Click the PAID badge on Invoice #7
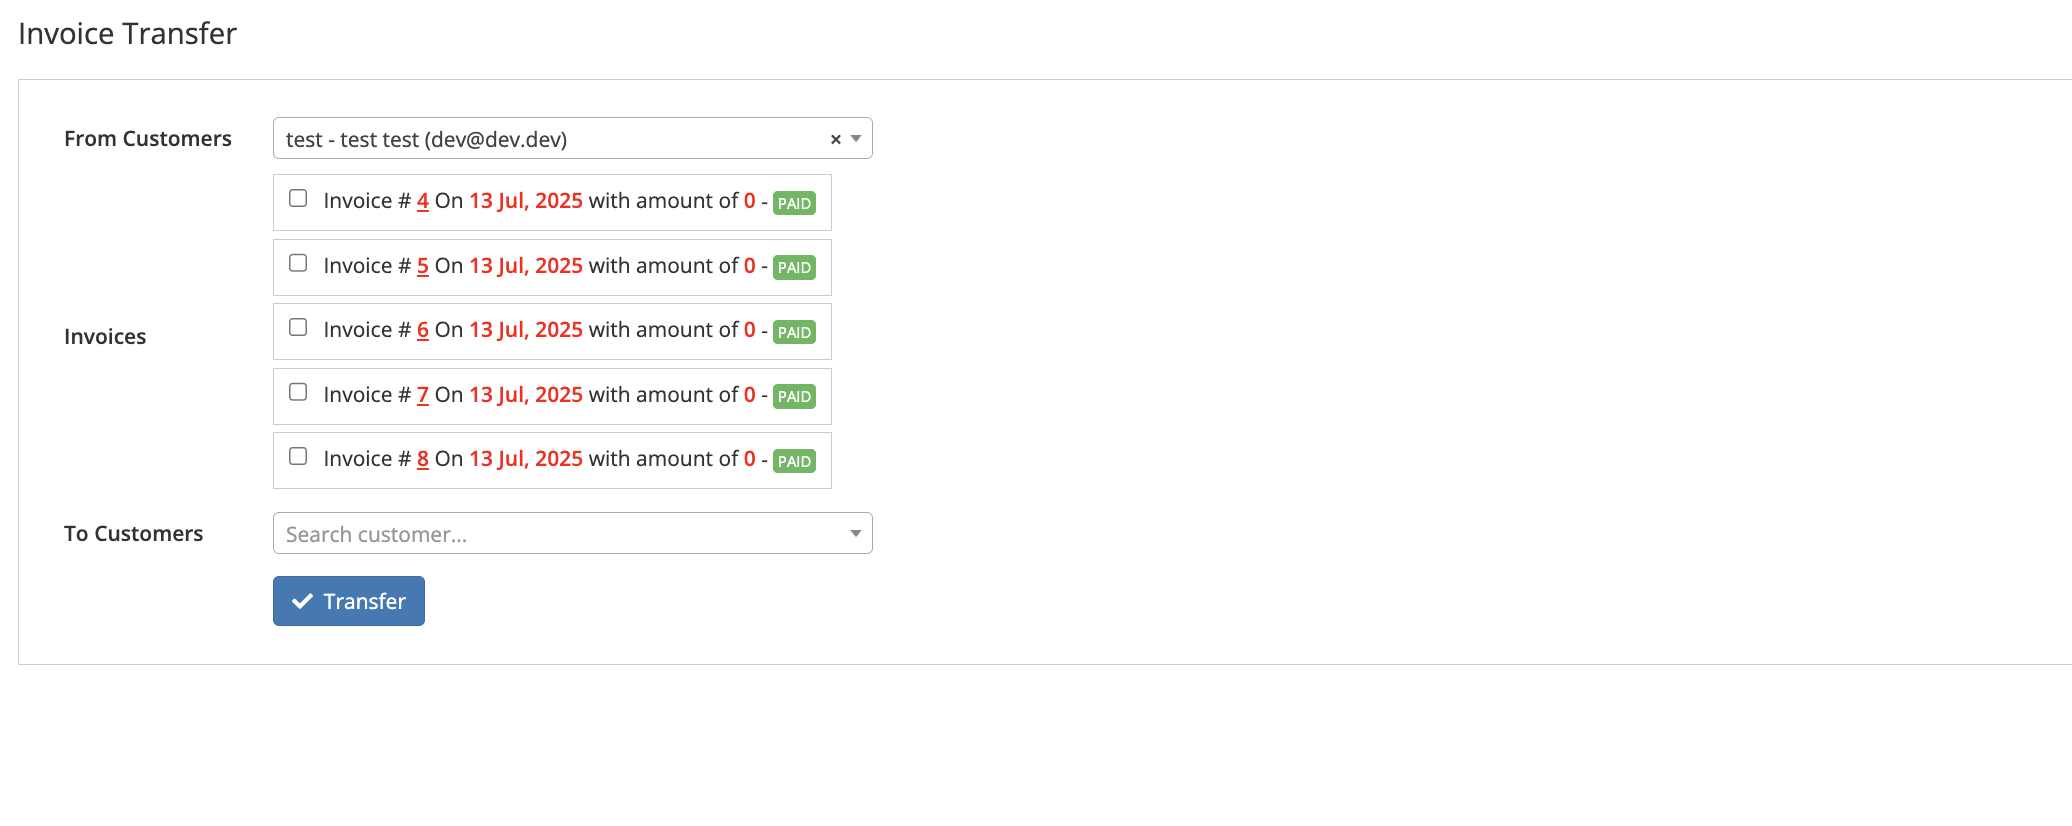Viewport: 2072px width, 826px height. click(794, 397)
